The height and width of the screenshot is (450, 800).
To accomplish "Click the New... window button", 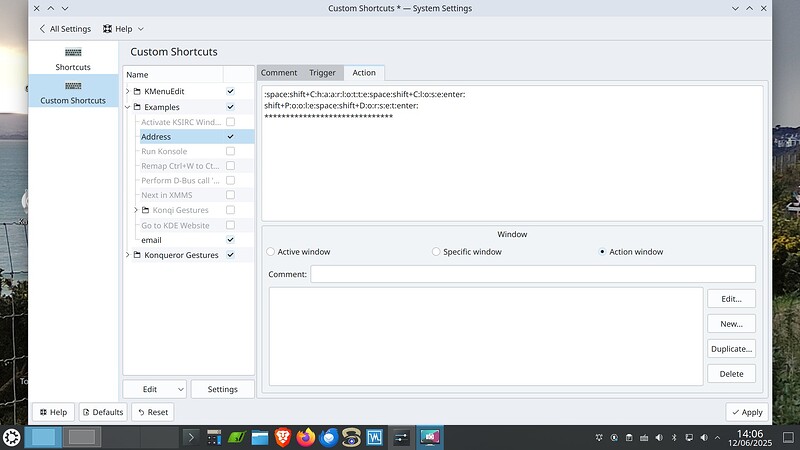I will [x=731, y=324].
